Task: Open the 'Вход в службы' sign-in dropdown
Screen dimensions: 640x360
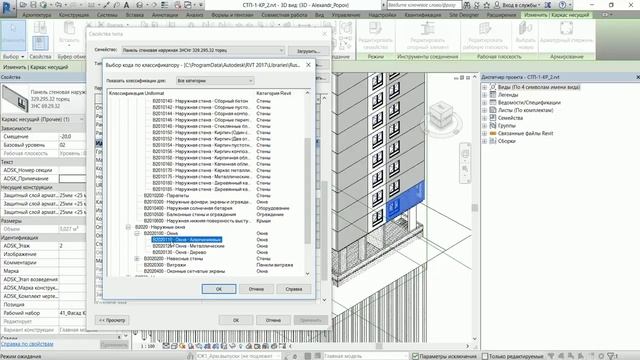Action: [x=519, y=5]
